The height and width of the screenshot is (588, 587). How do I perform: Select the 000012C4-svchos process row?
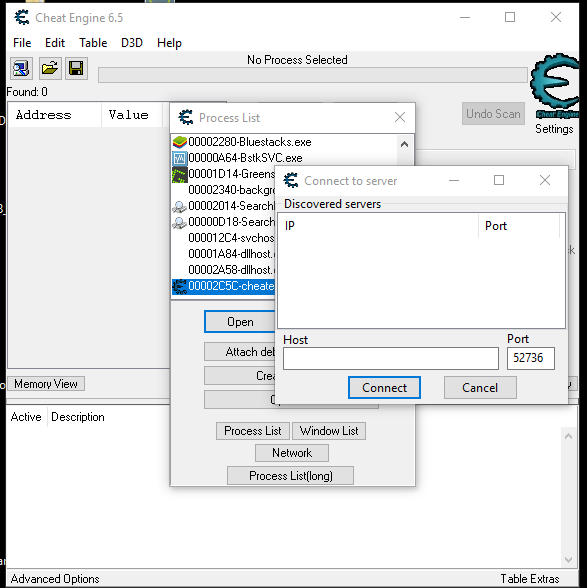(x=223, y=238)
